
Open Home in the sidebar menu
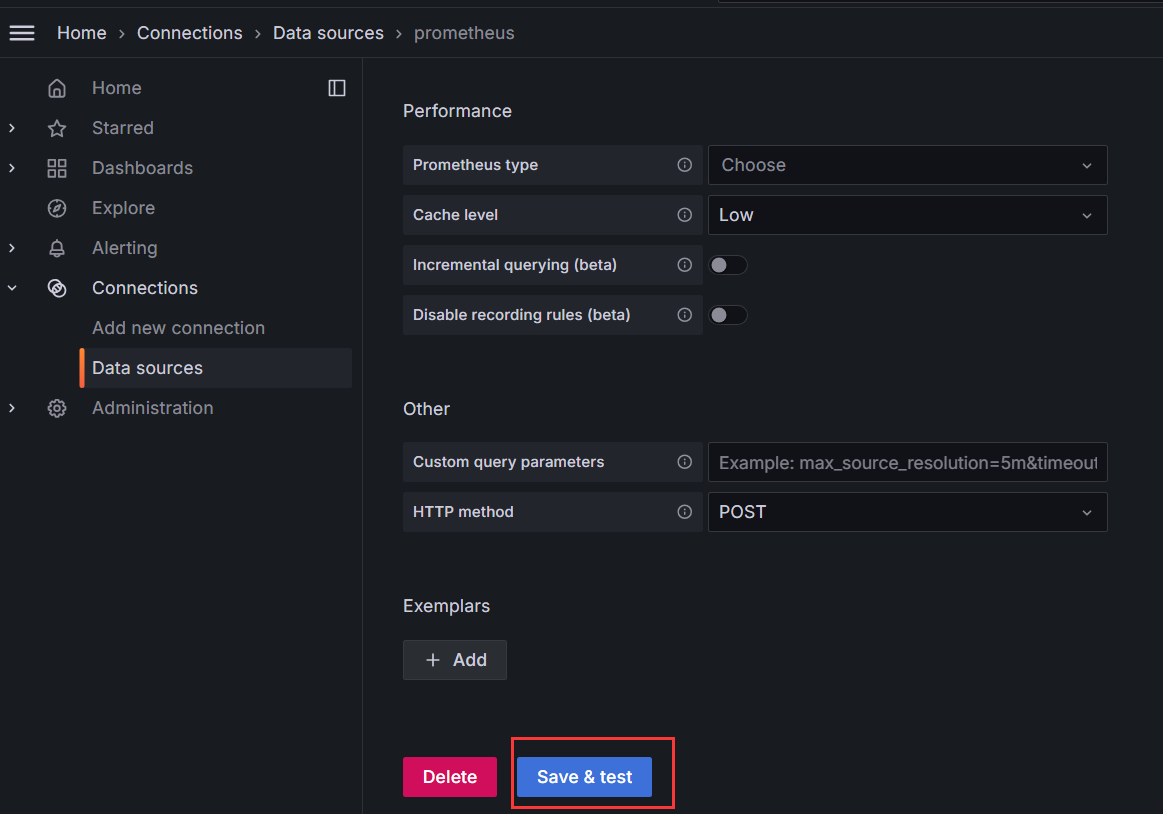pyautogui.click(x=116, y=88)
